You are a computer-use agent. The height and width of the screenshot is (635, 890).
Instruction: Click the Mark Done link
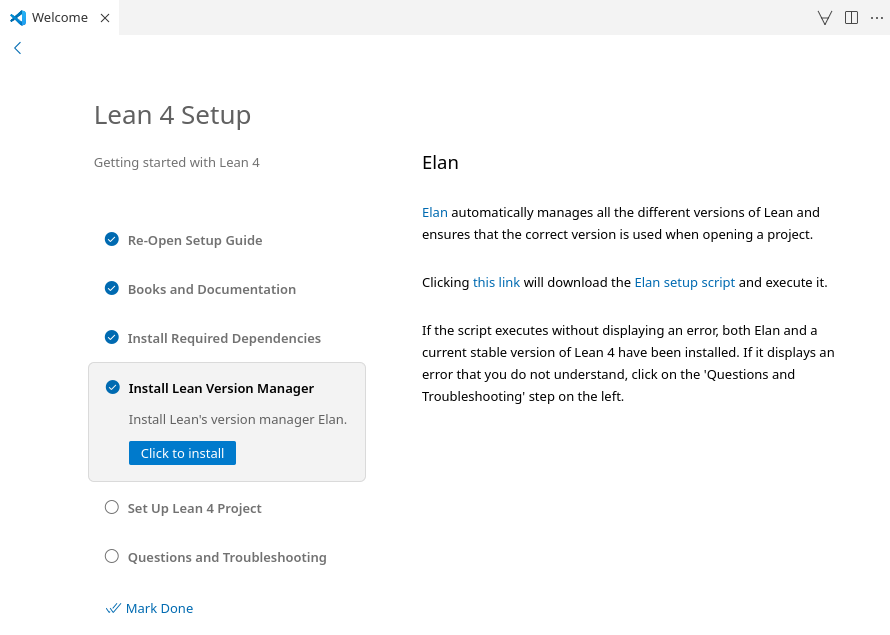149,608
